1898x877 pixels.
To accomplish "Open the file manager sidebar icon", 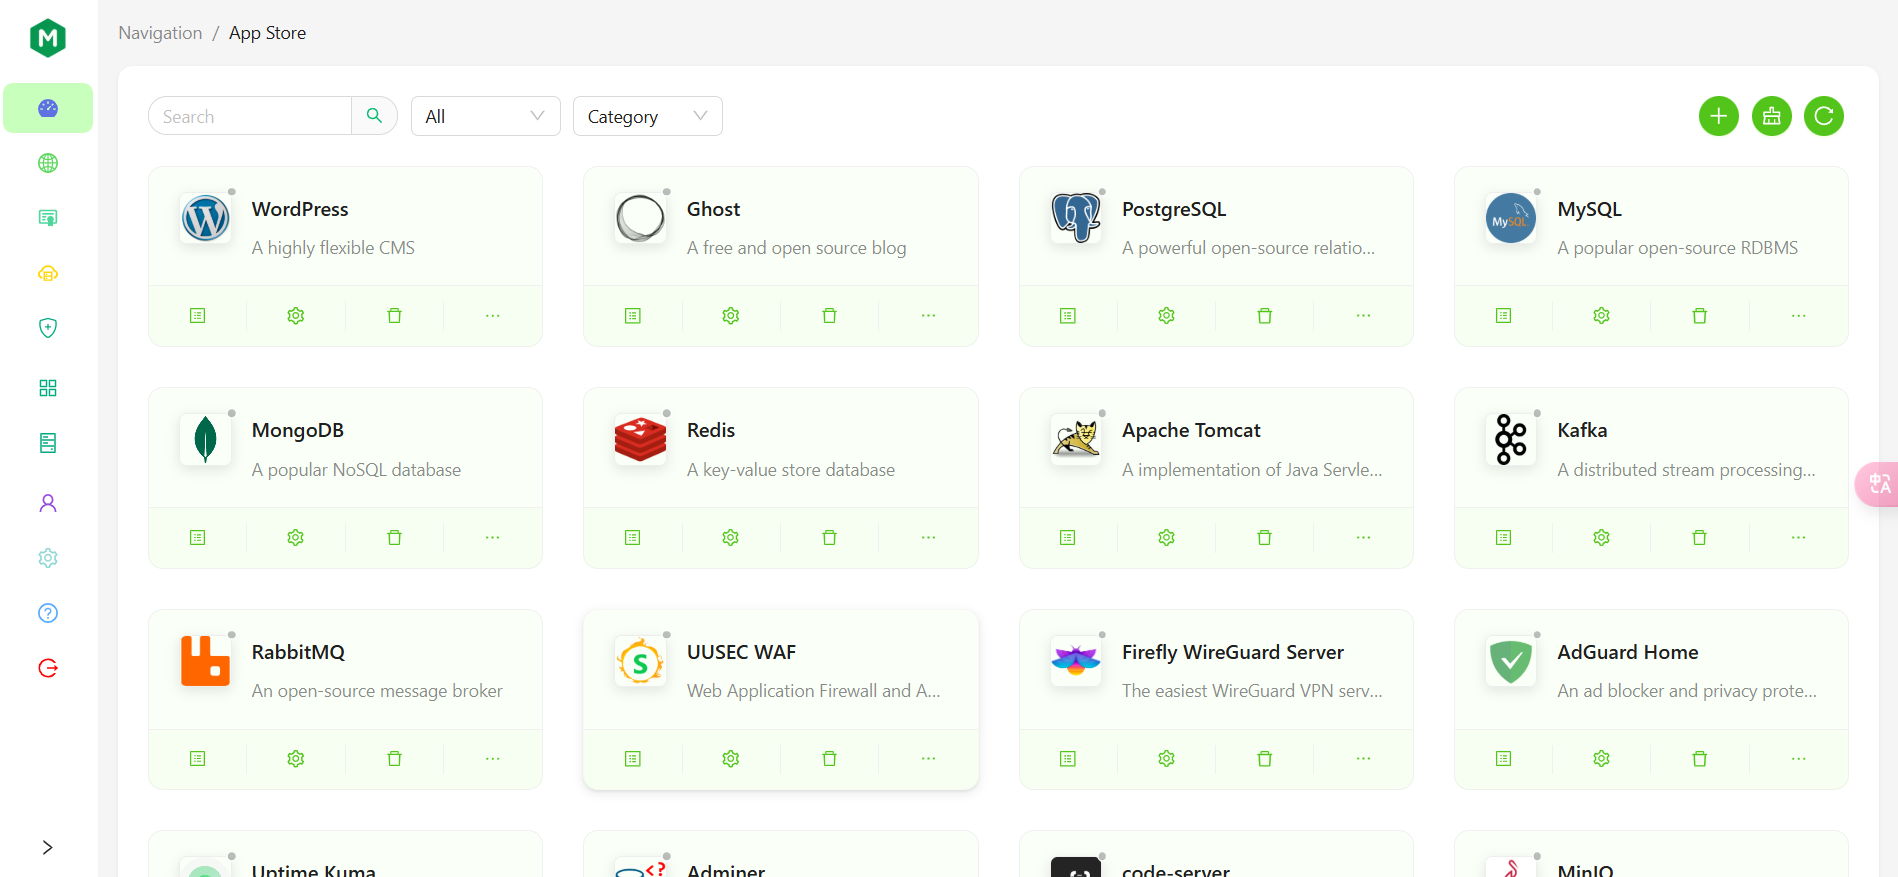I will [x=48, y=443].
